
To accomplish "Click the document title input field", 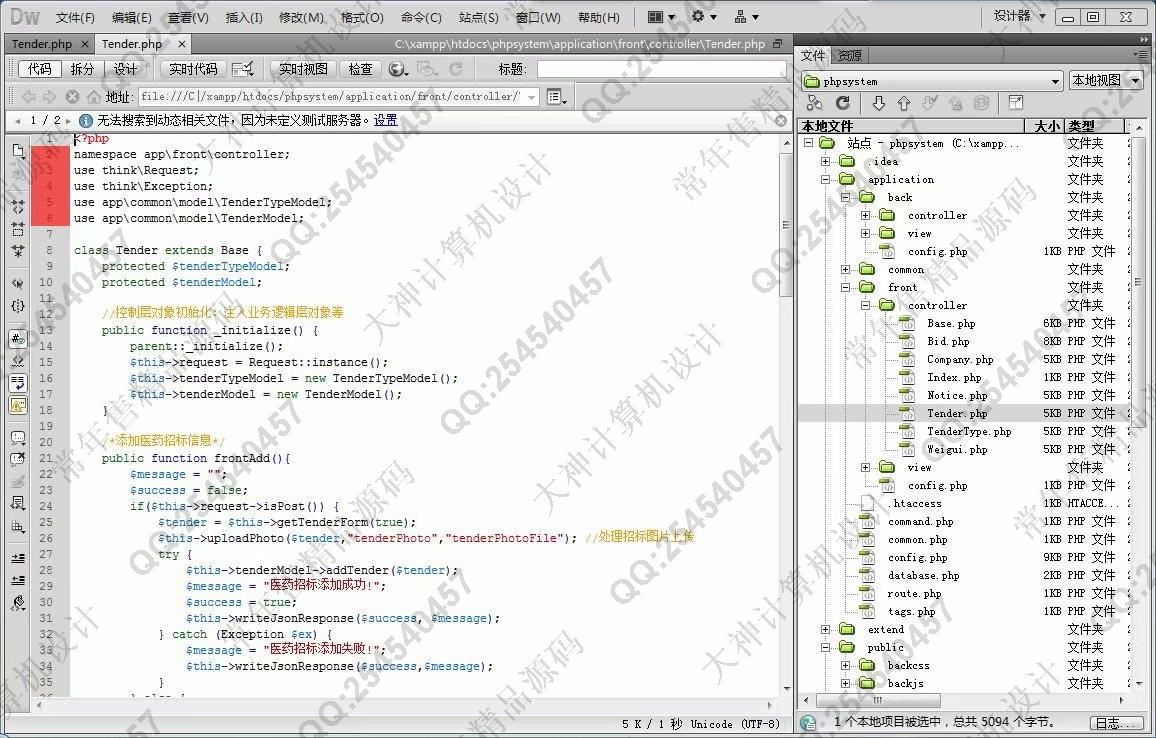I will 661,69.
